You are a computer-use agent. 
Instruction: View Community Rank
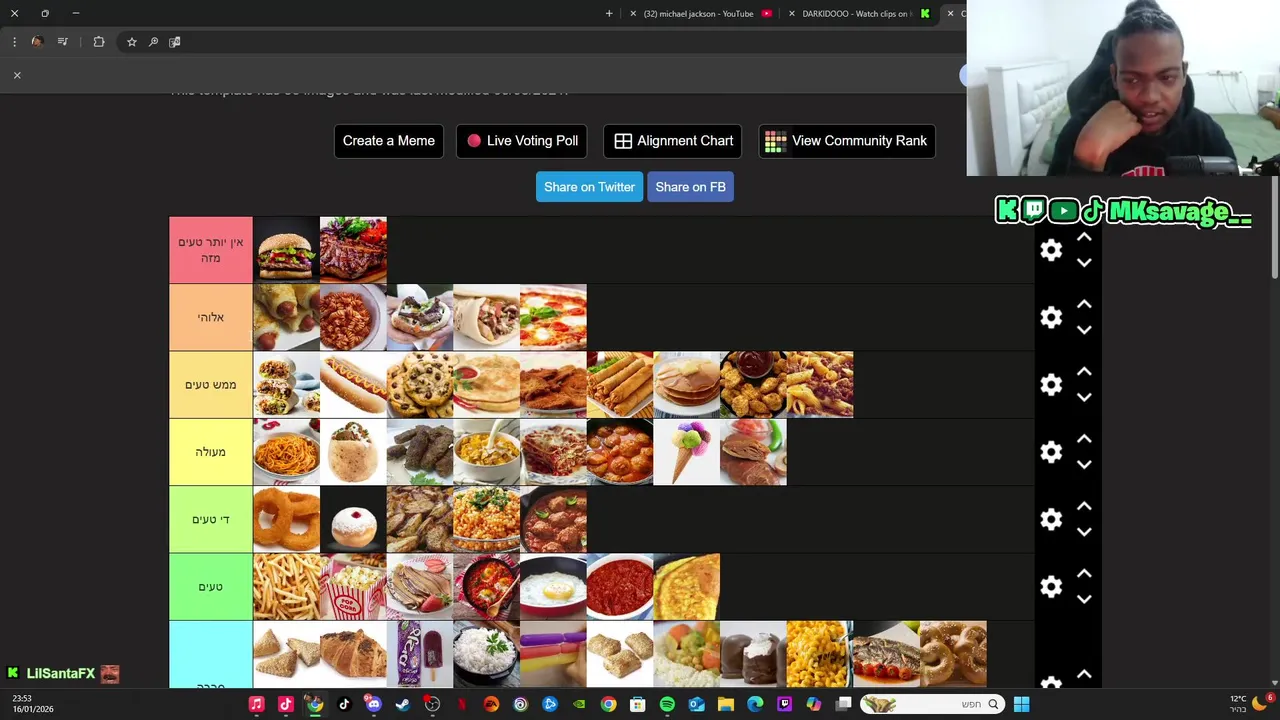point(847,141)
